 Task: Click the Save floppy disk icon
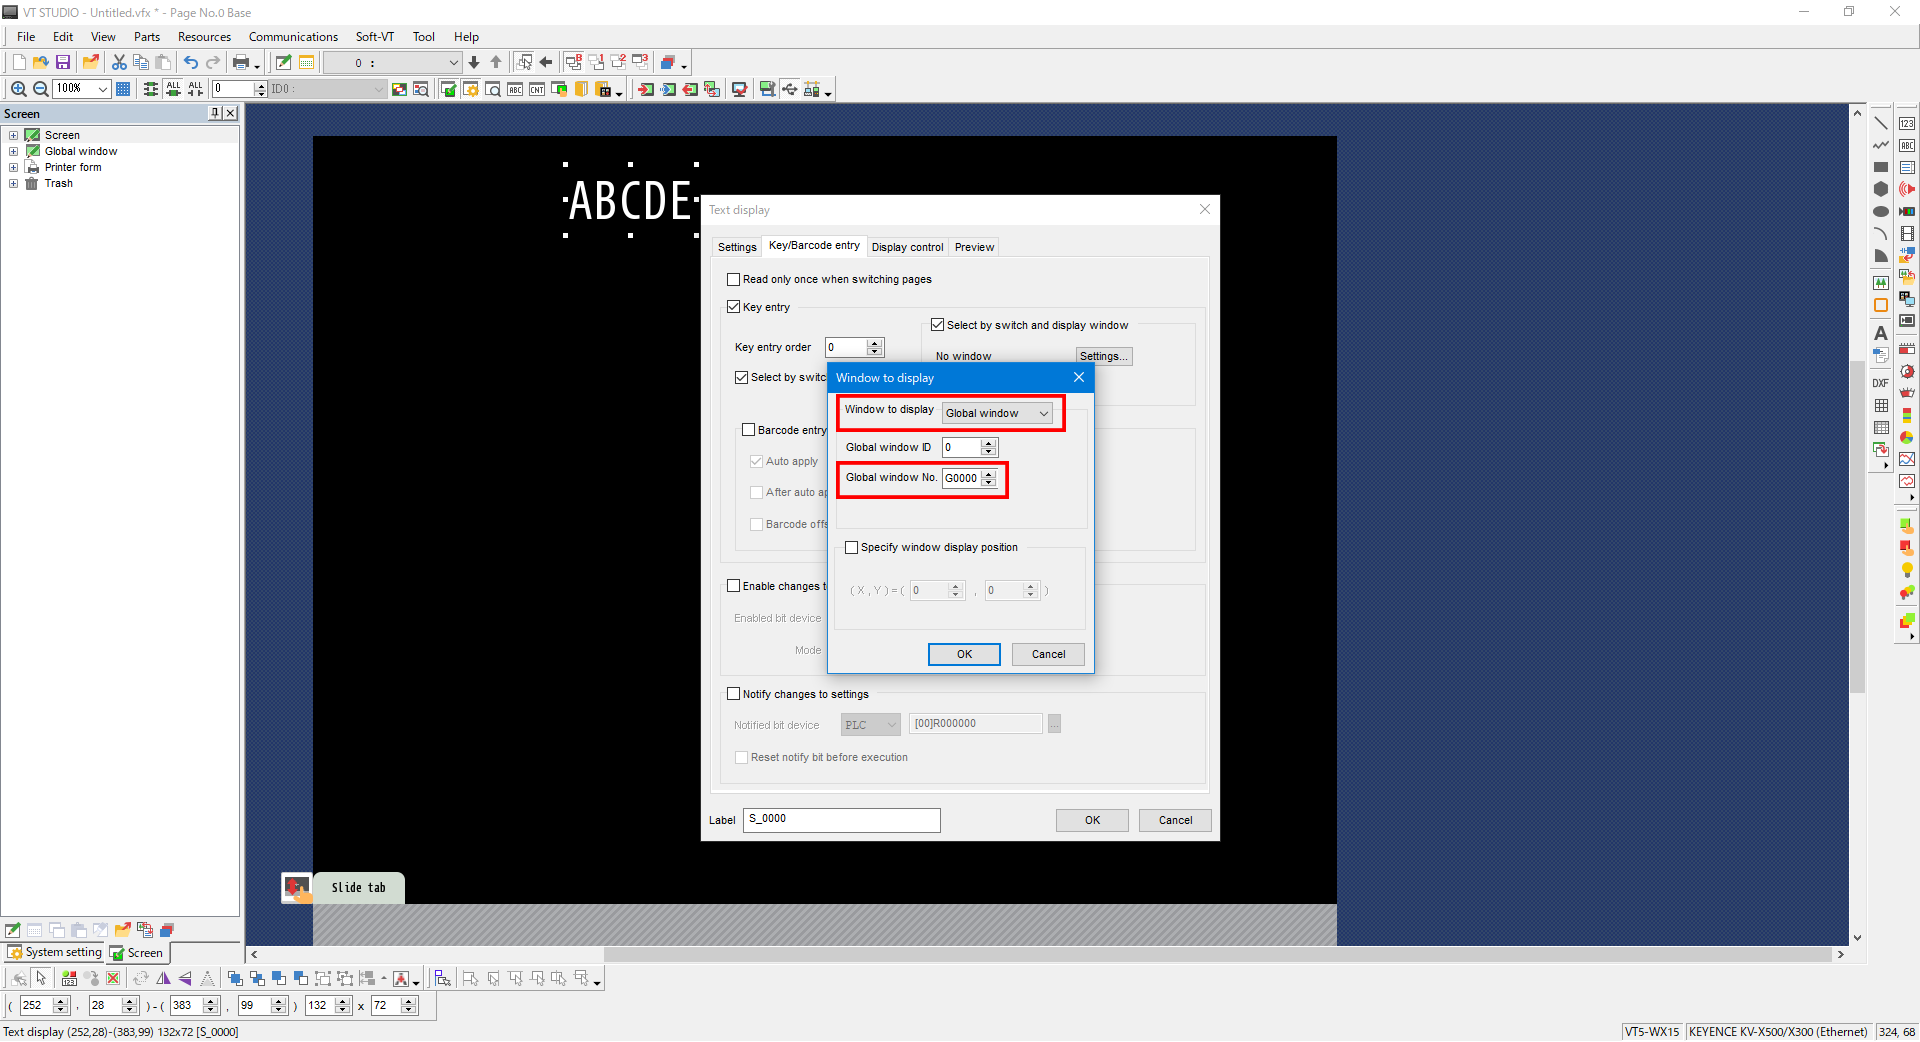(63, 62)
